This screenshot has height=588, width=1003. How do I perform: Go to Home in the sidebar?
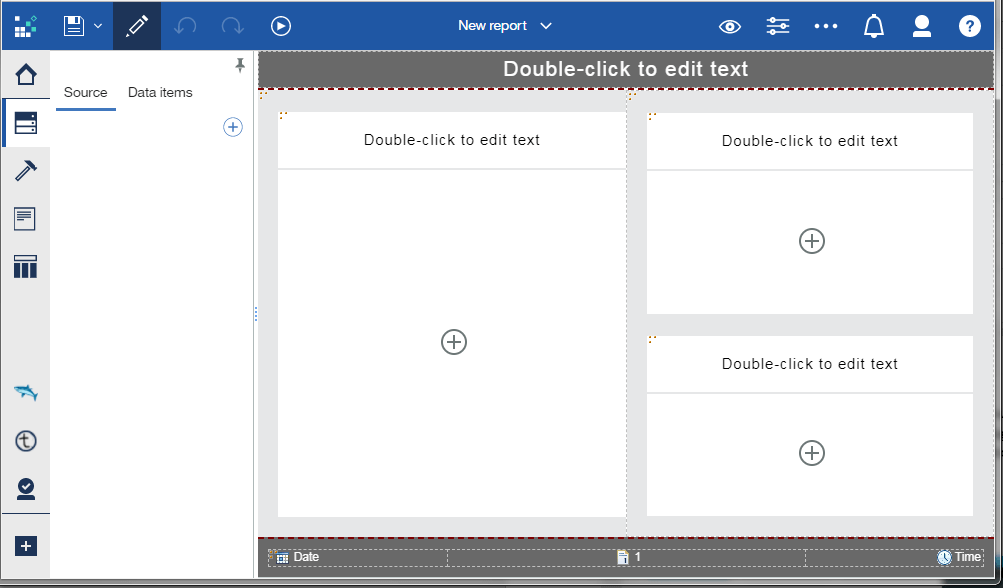26,74
